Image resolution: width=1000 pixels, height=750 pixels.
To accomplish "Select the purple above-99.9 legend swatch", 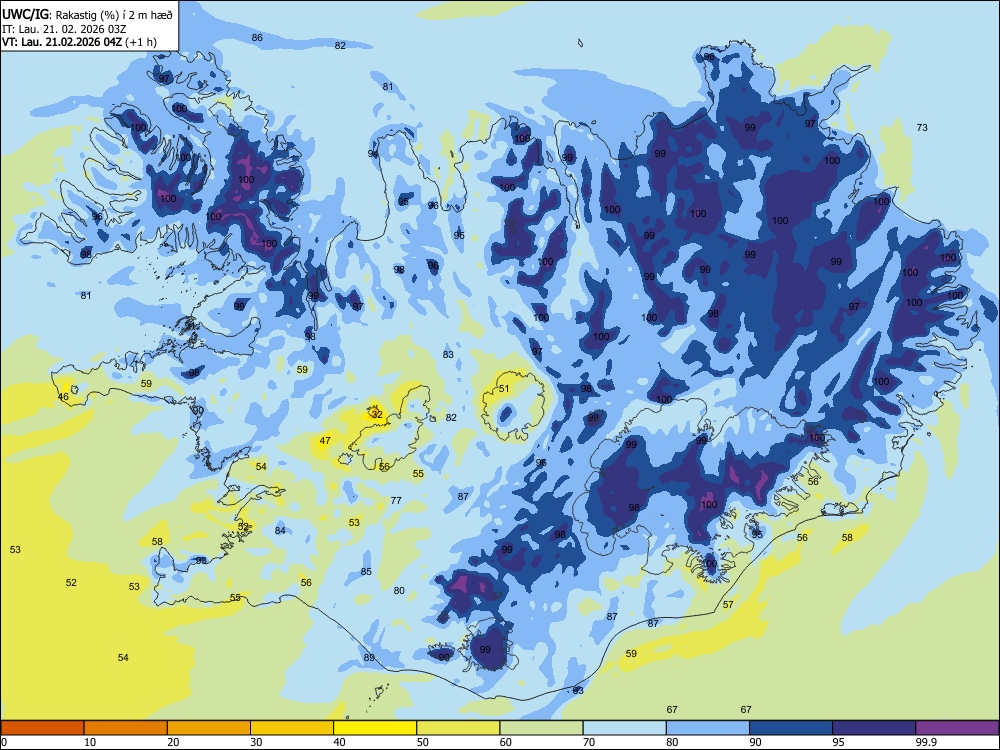I will pos(957,728).
